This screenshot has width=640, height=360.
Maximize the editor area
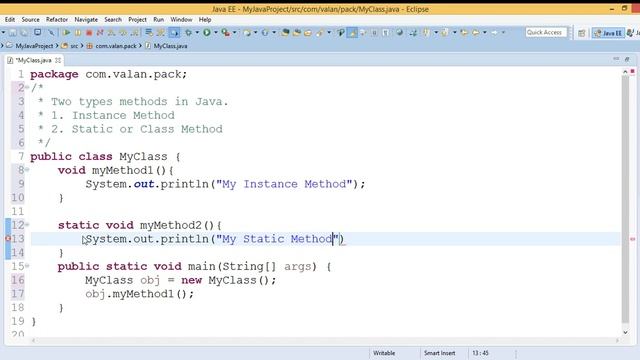pos(627,60)
